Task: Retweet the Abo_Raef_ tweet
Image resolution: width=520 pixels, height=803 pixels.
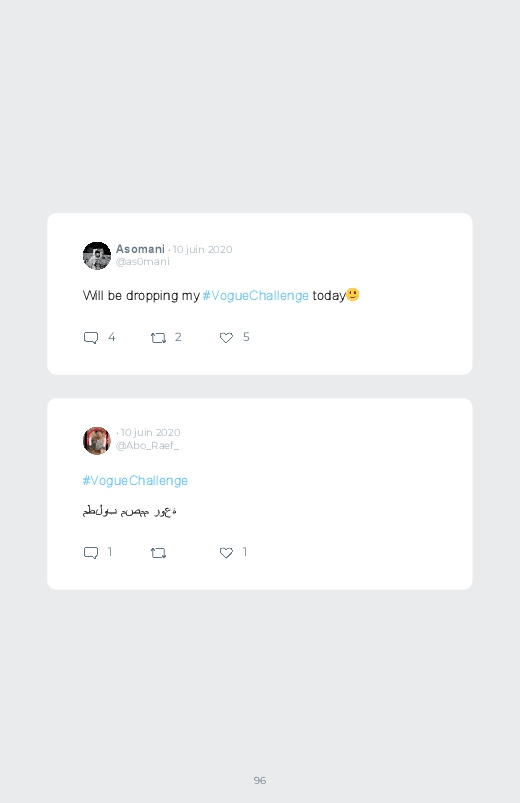Action: [158, 553]
